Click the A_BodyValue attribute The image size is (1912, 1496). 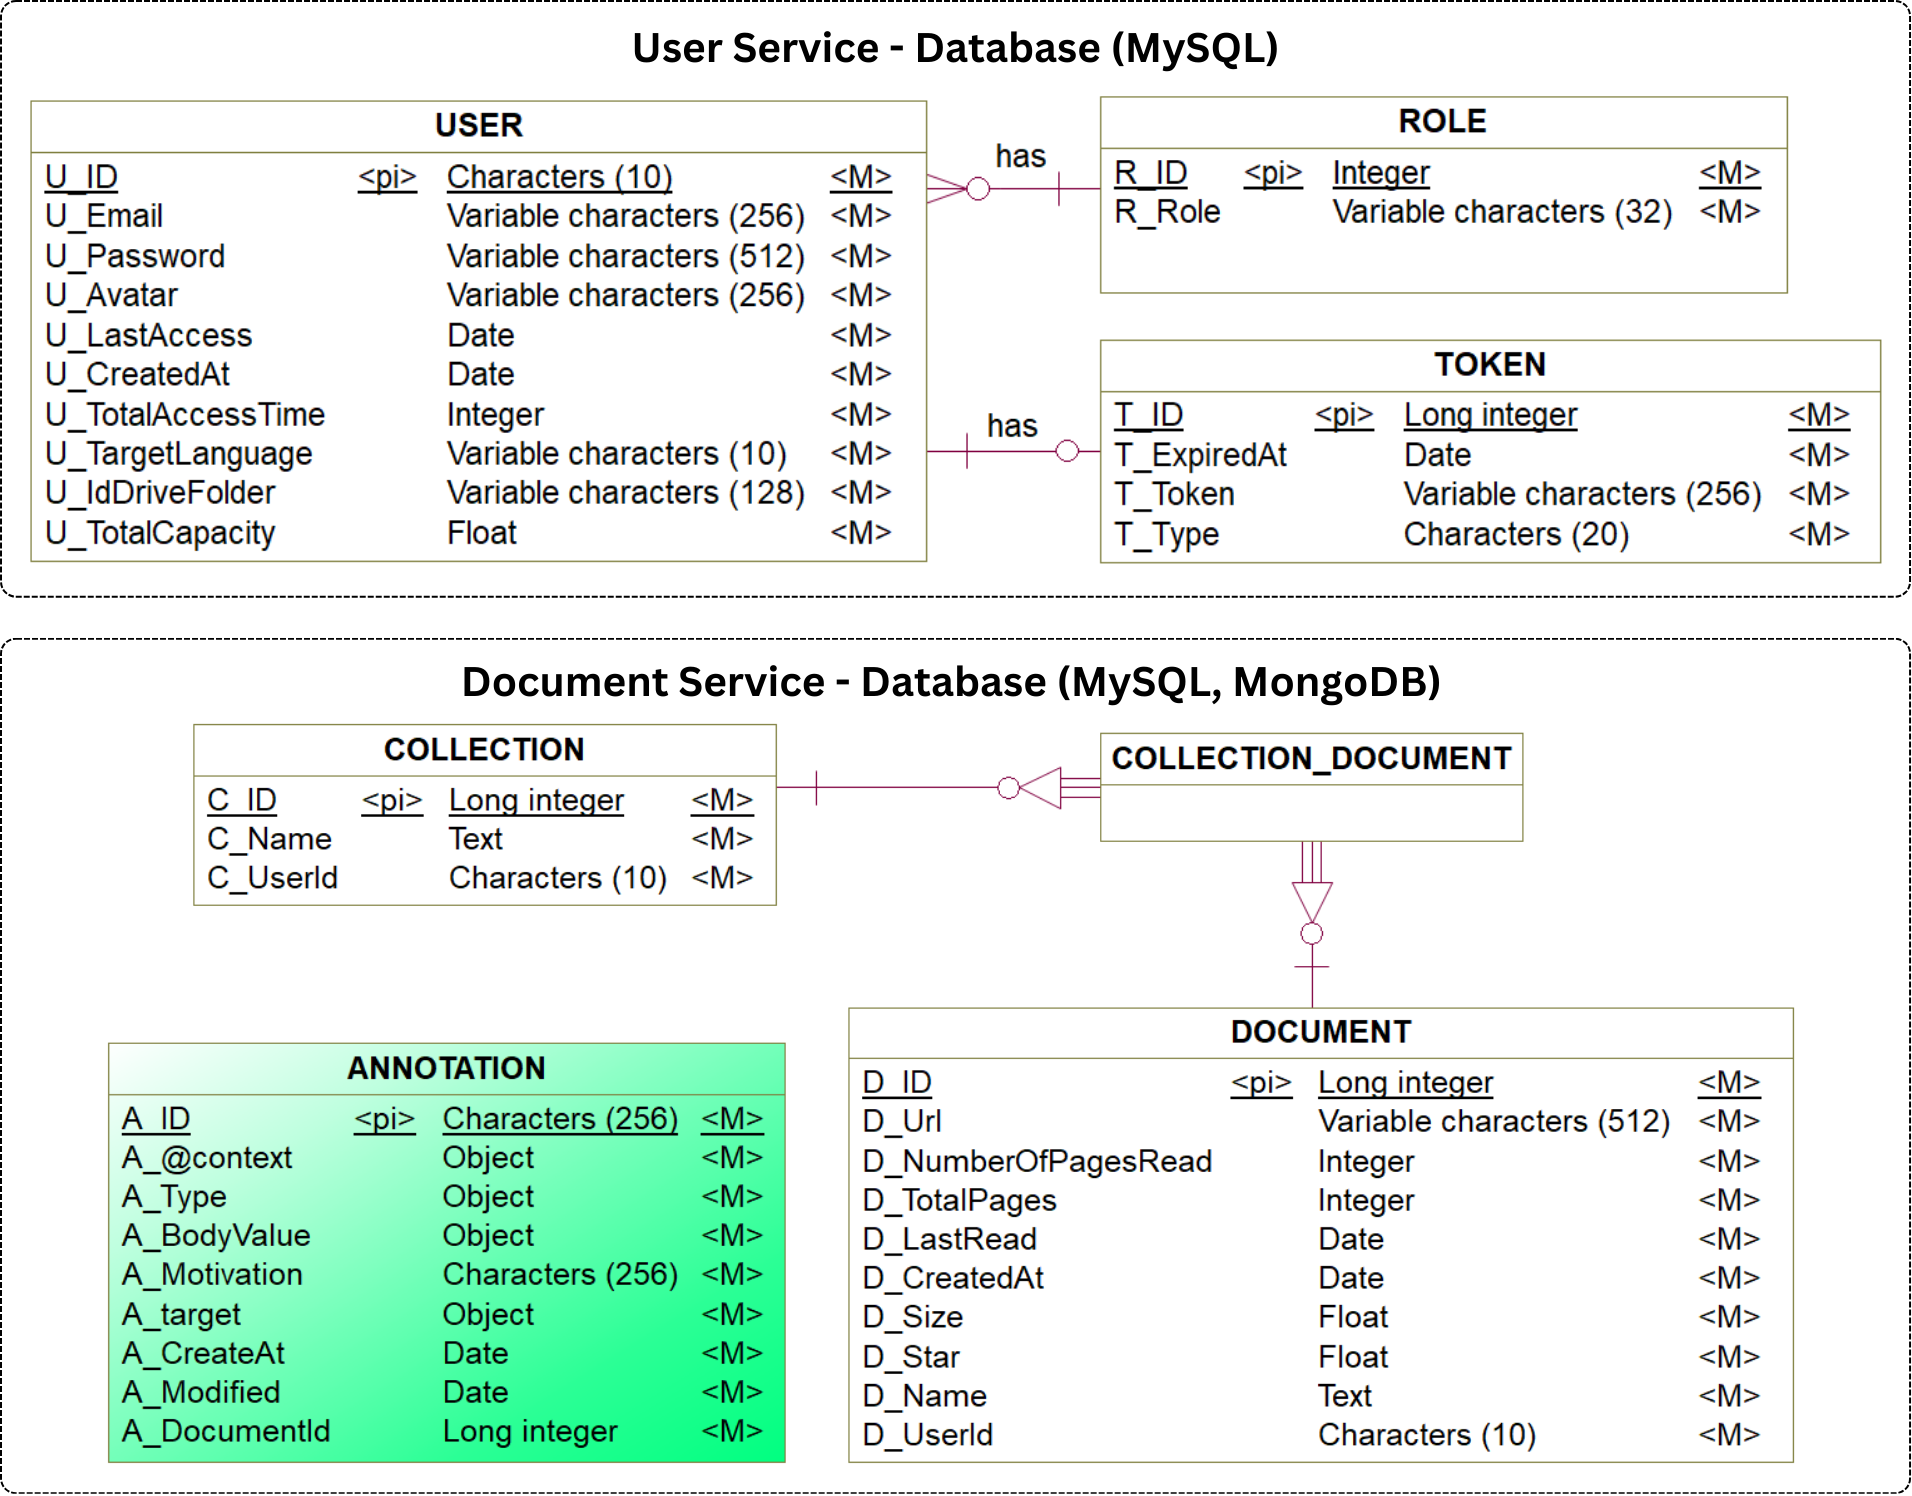tap(215, 1236)
